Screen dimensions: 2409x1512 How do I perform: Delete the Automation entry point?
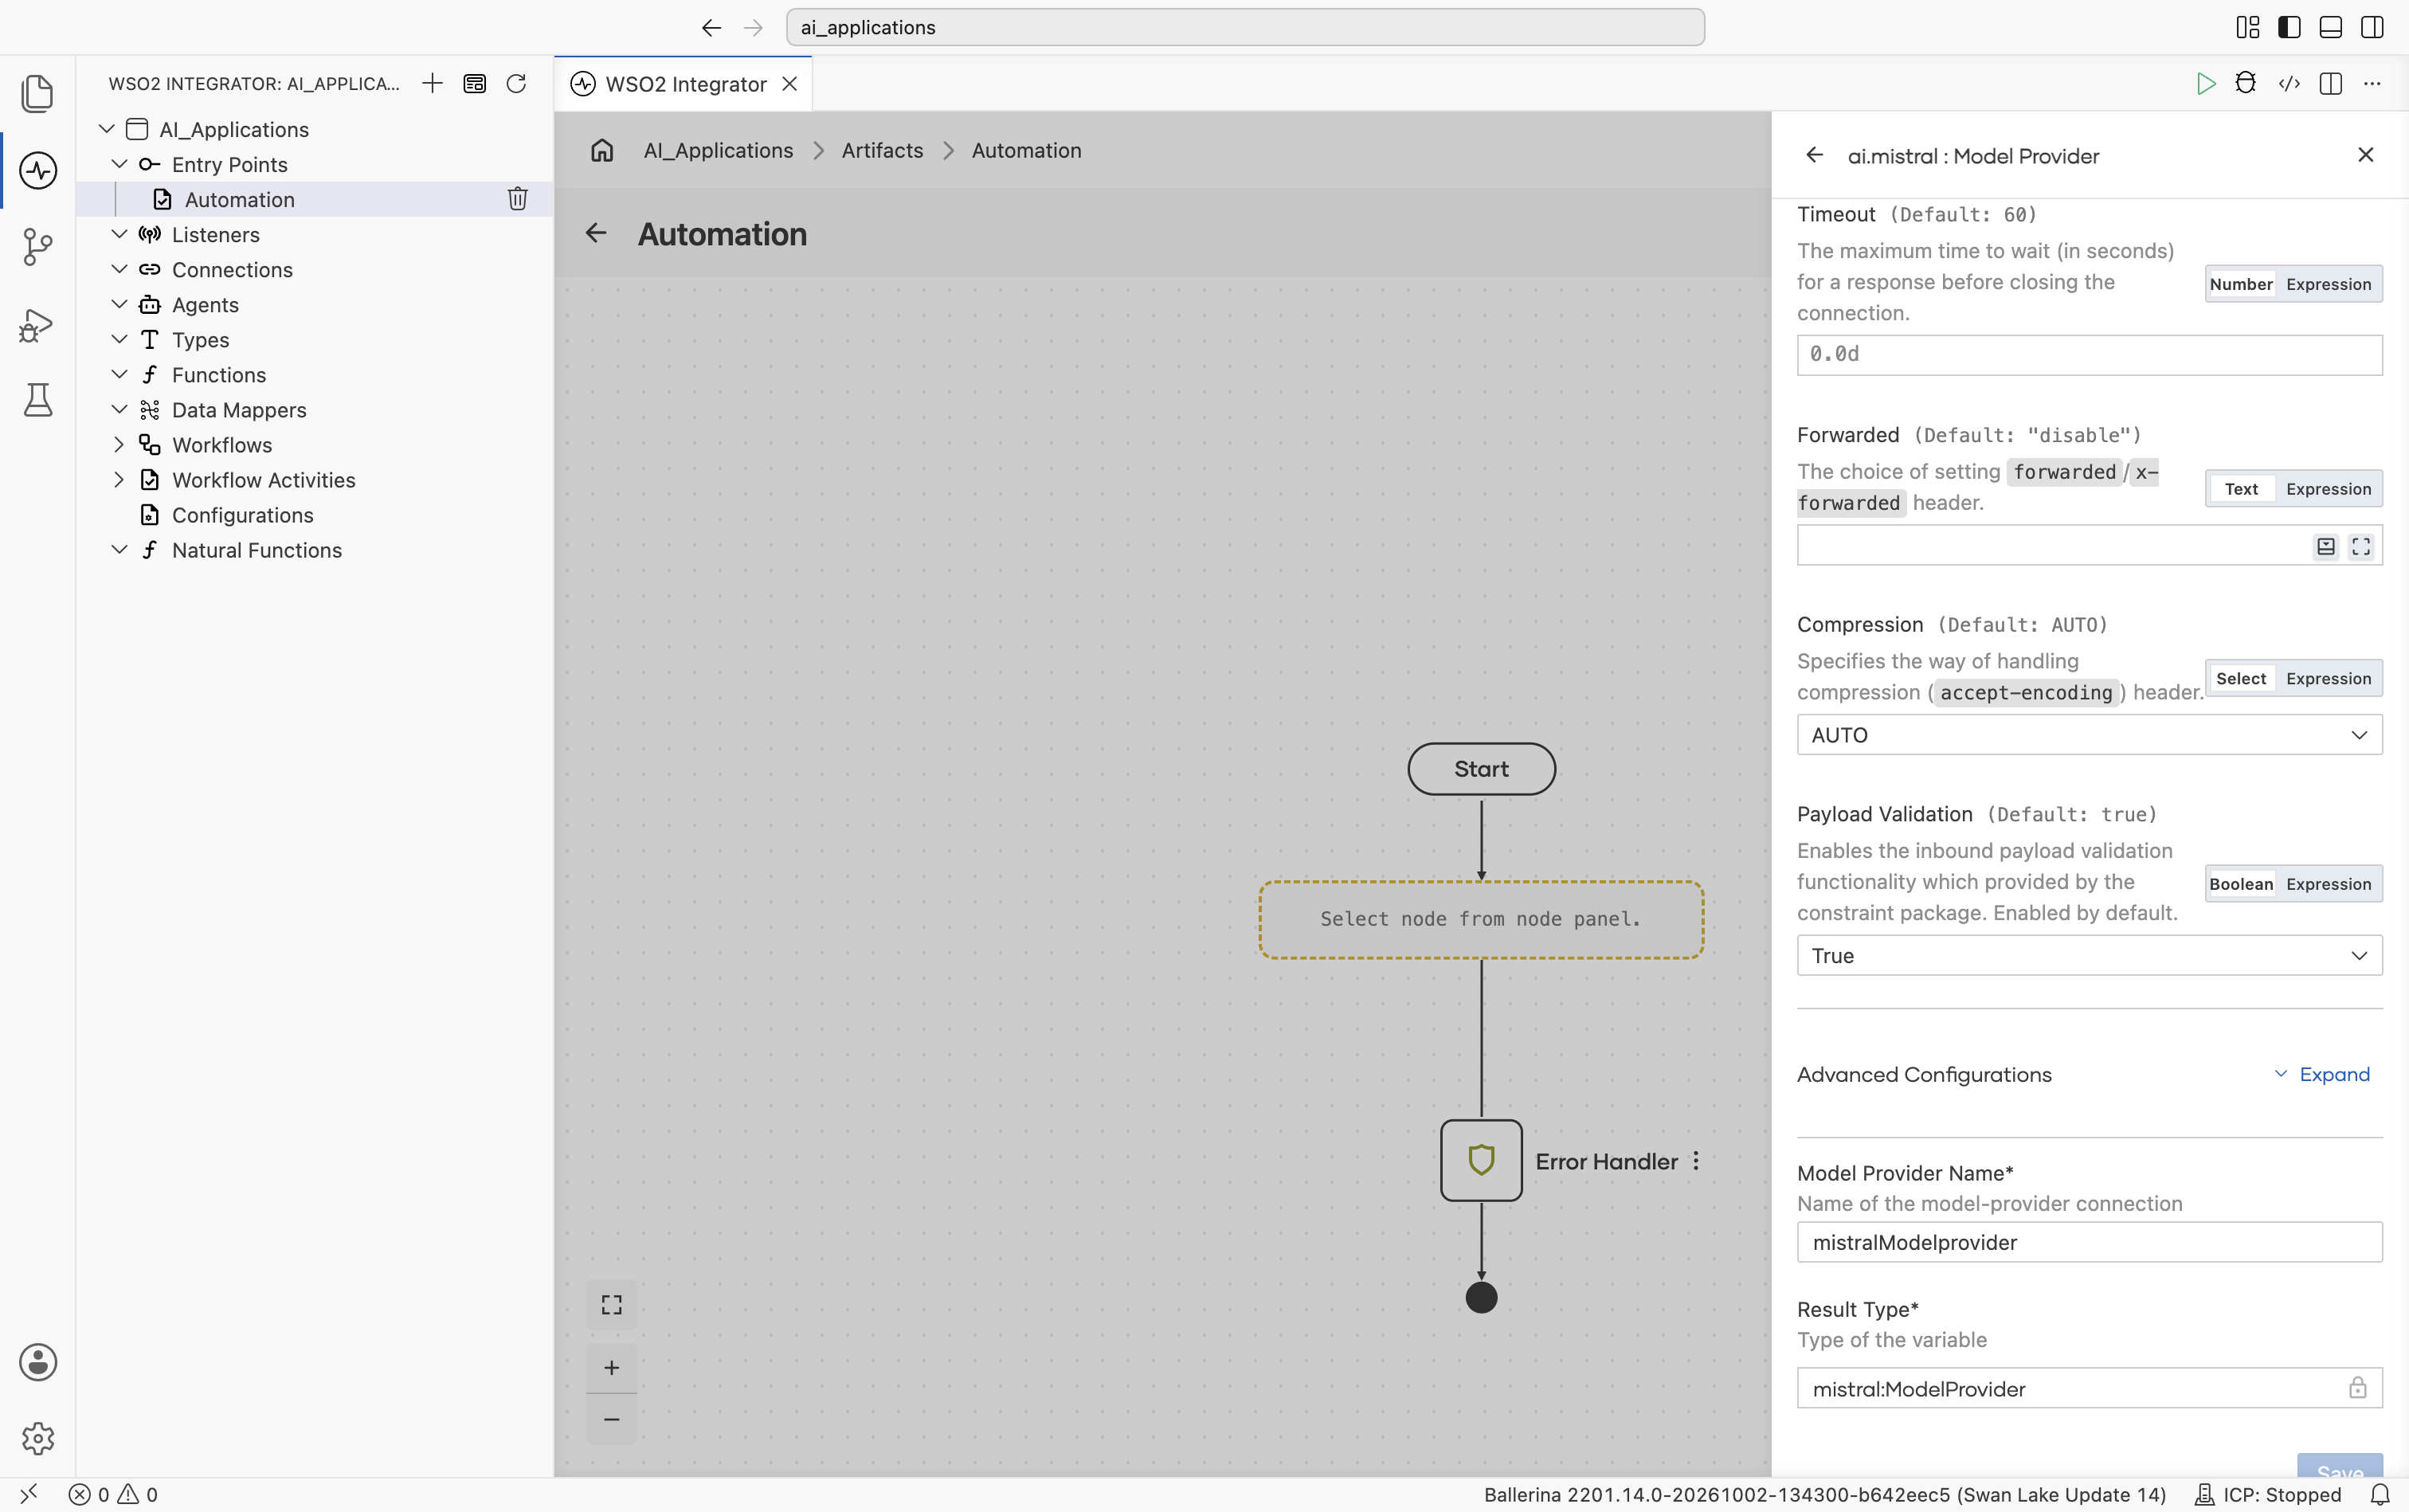[x=517, y=199]
